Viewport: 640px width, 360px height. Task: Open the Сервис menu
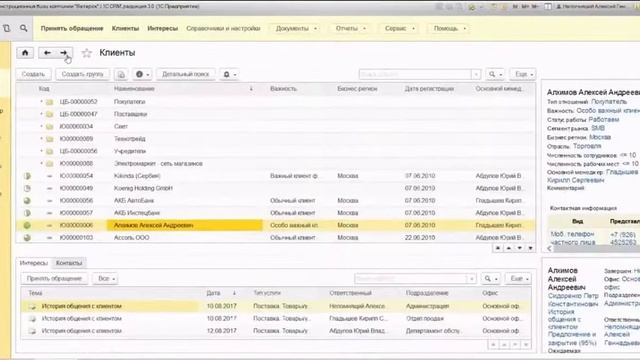pos(399,28)
